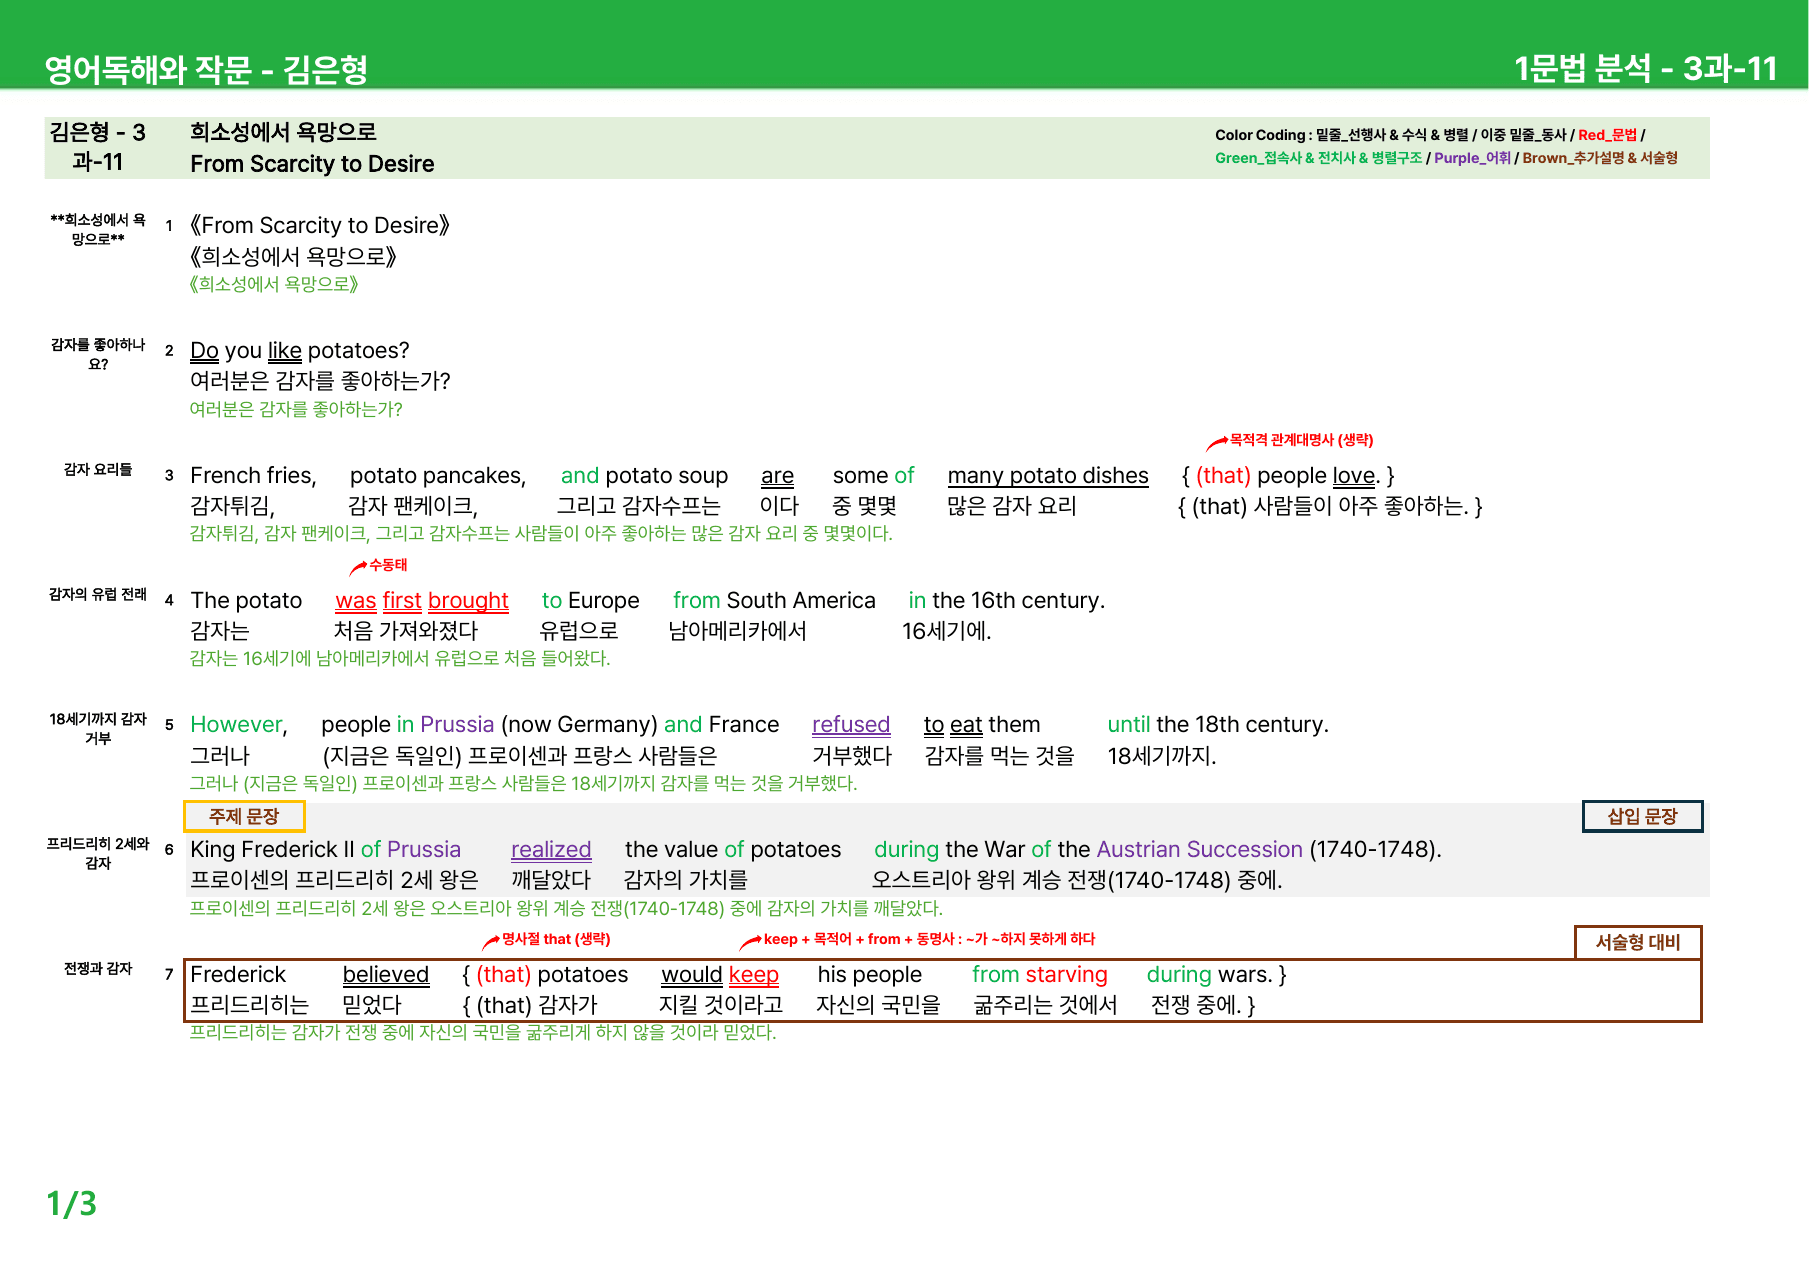
Task: Click sentence 2 'Do you like potatoes?'
Action: [300, 350]
